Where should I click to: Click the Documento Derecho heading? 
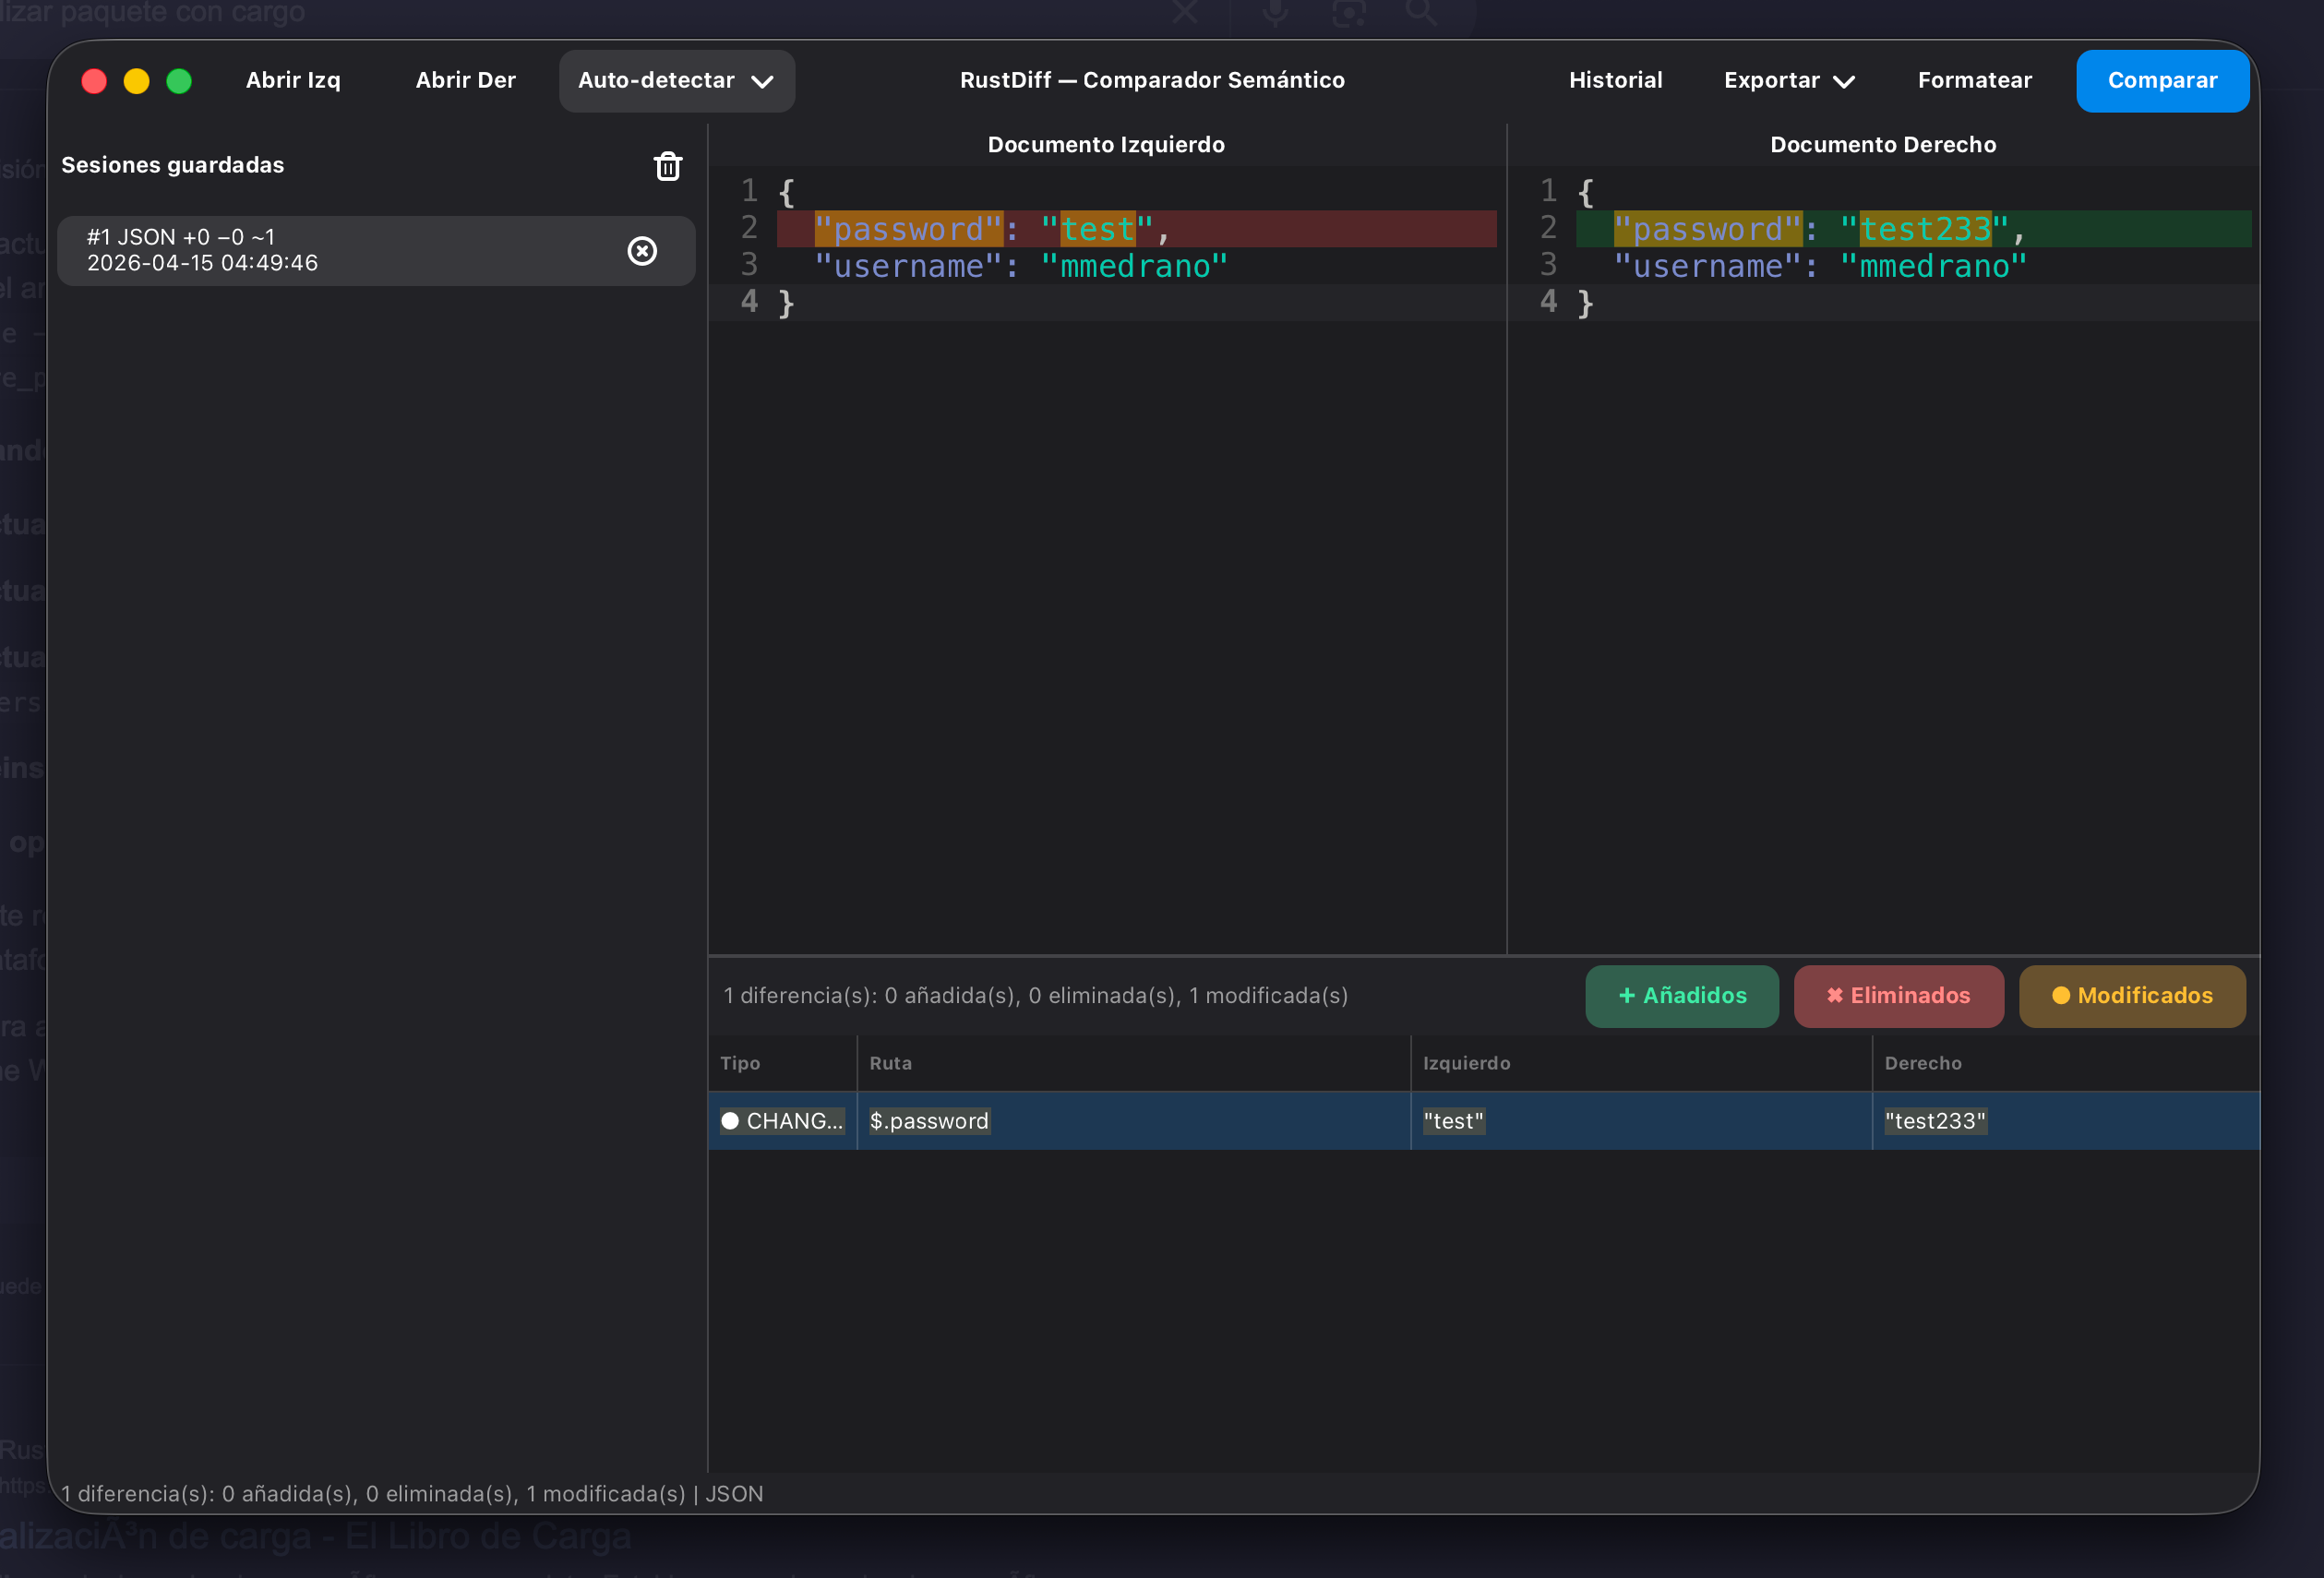tap(1883, 145)
